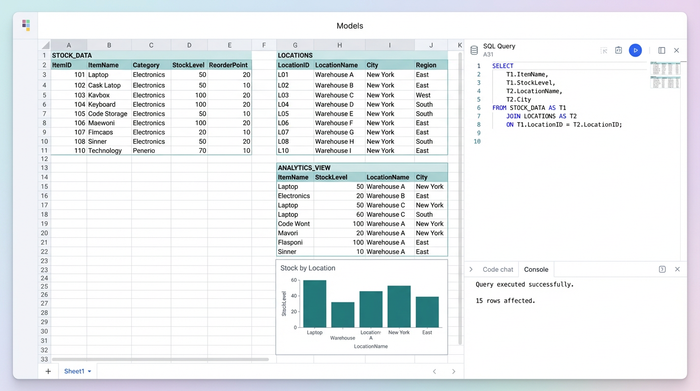Viewport: 700px width, 391px height.
Task: Select the West region cell
Action: pyautogui.click(x=431, y=95)
